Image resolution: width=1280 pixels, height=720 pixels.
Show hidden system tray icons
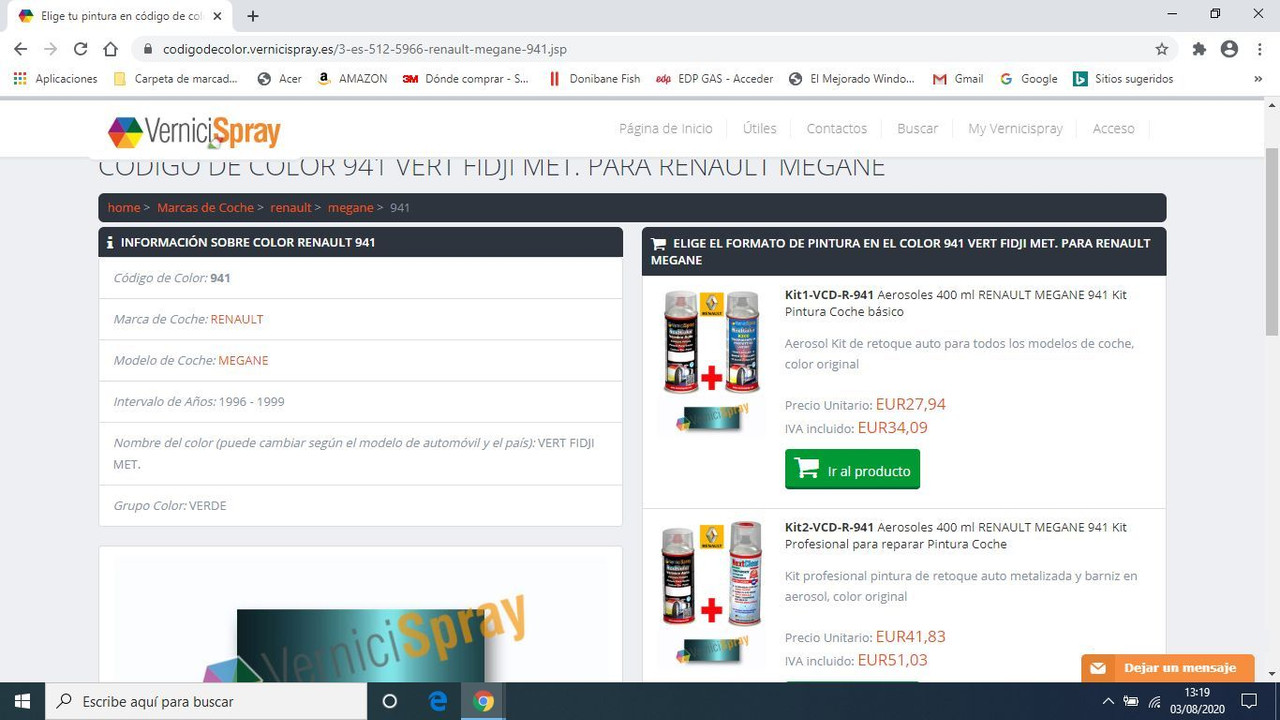1108,701
